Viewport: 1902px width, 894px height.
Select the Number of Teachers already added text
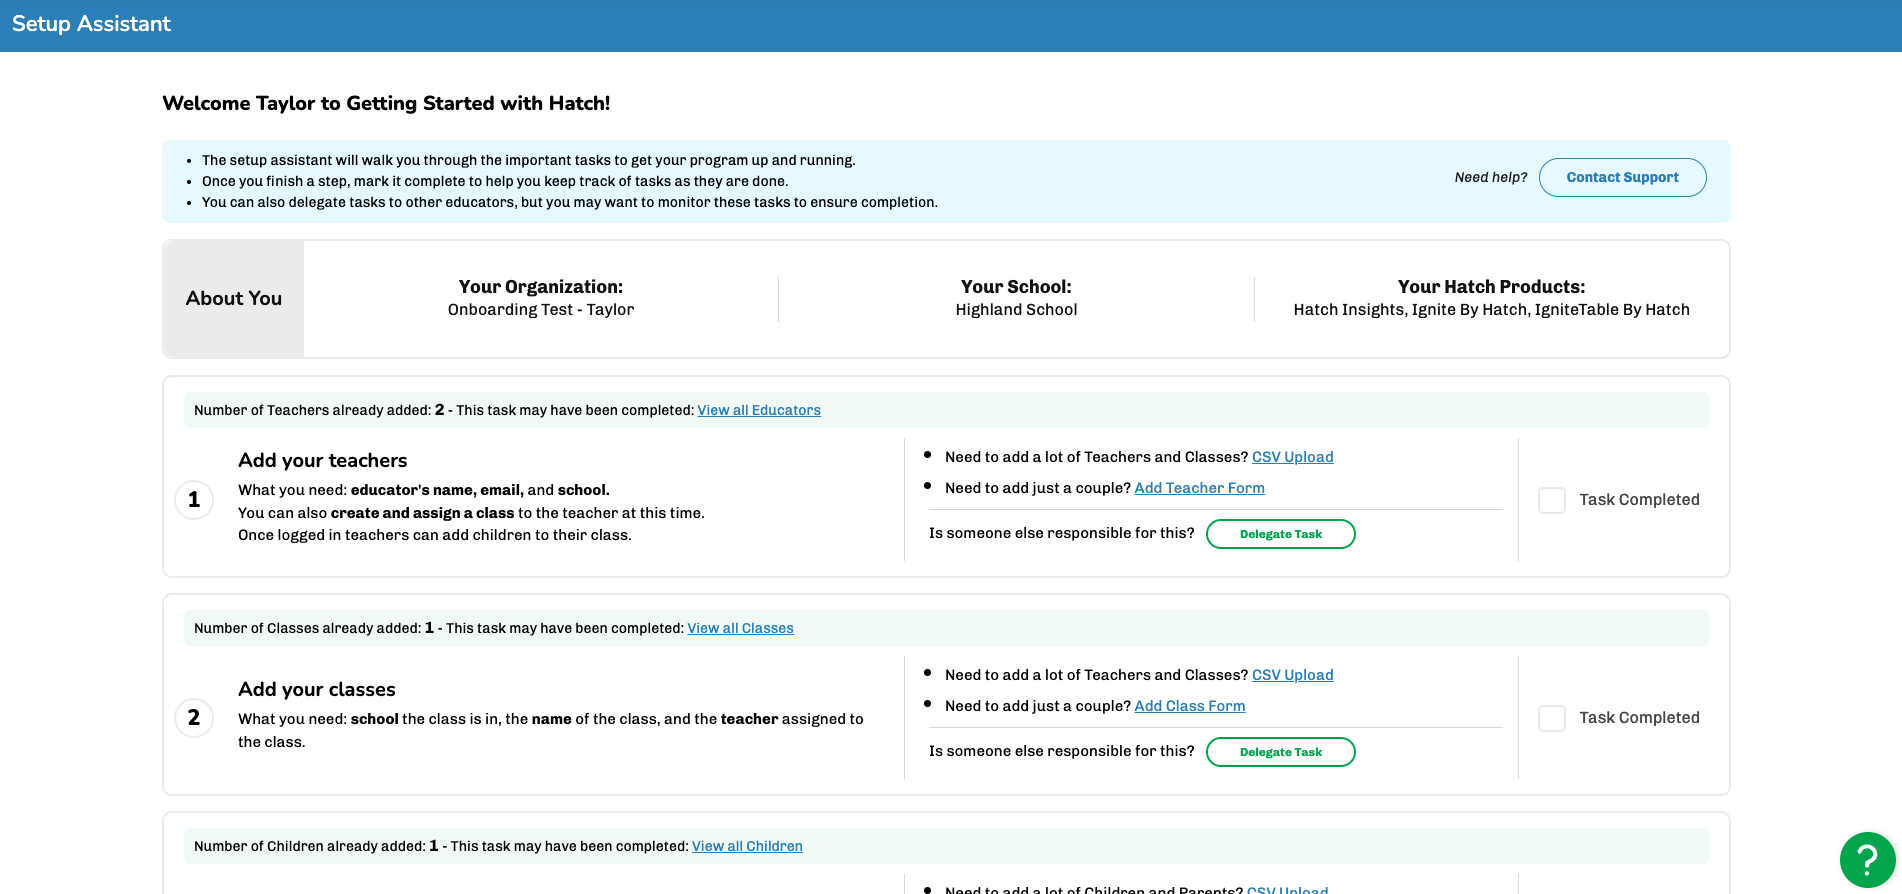tap(319, 410)
